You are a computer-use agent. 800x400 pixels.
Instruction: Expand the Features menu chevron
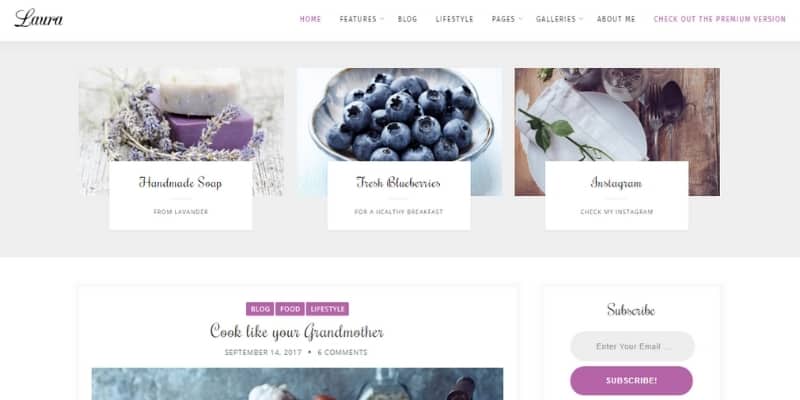382,19
